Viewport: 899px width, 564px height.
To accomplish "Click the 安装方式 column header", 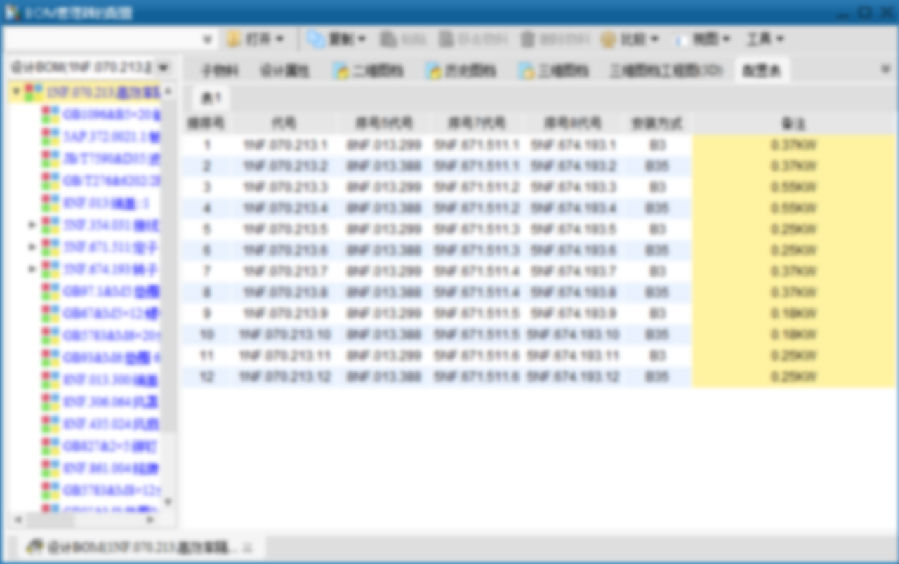I will pos(656,123).
